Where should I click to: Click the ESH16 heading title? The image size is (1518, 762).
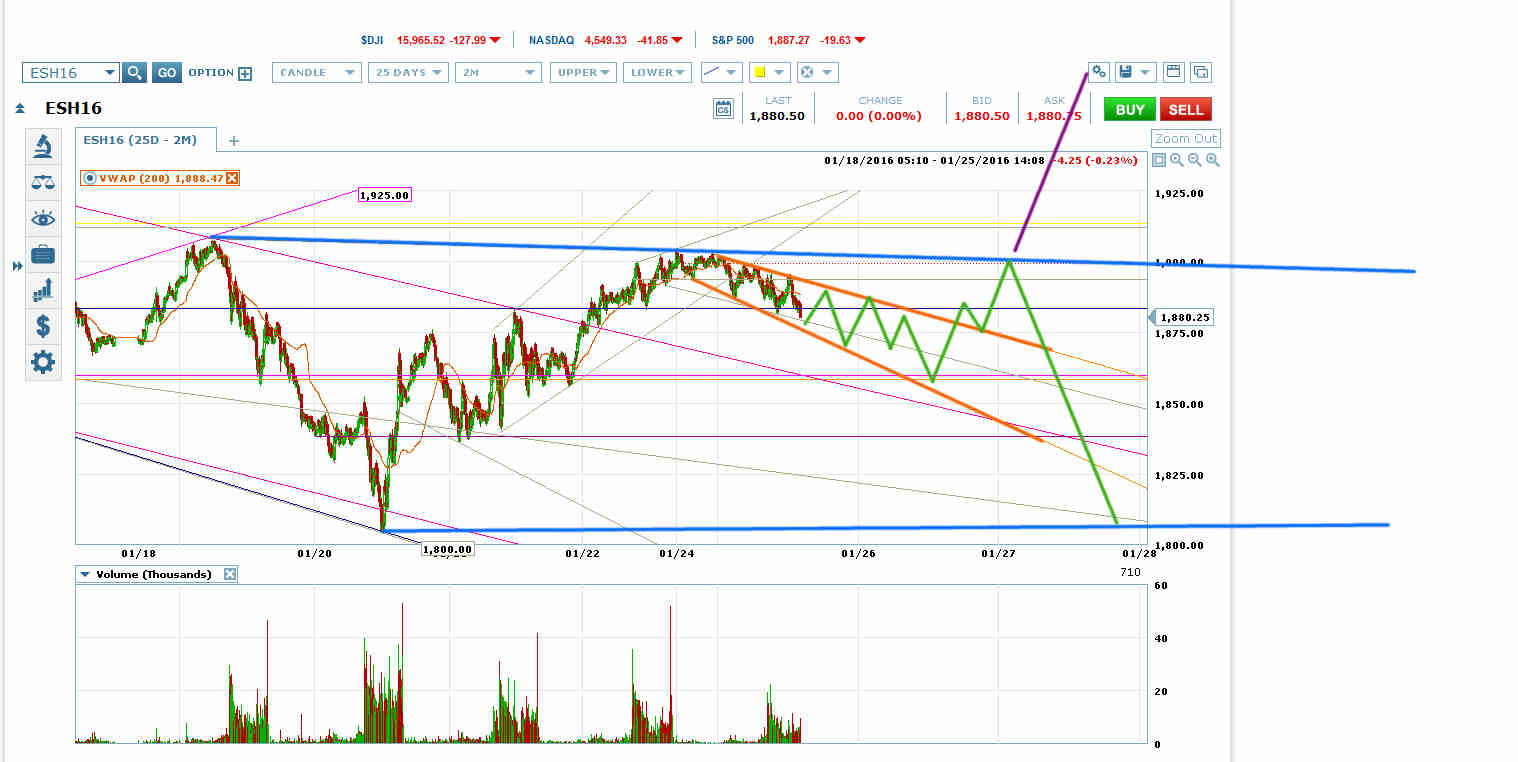(73, 109)
